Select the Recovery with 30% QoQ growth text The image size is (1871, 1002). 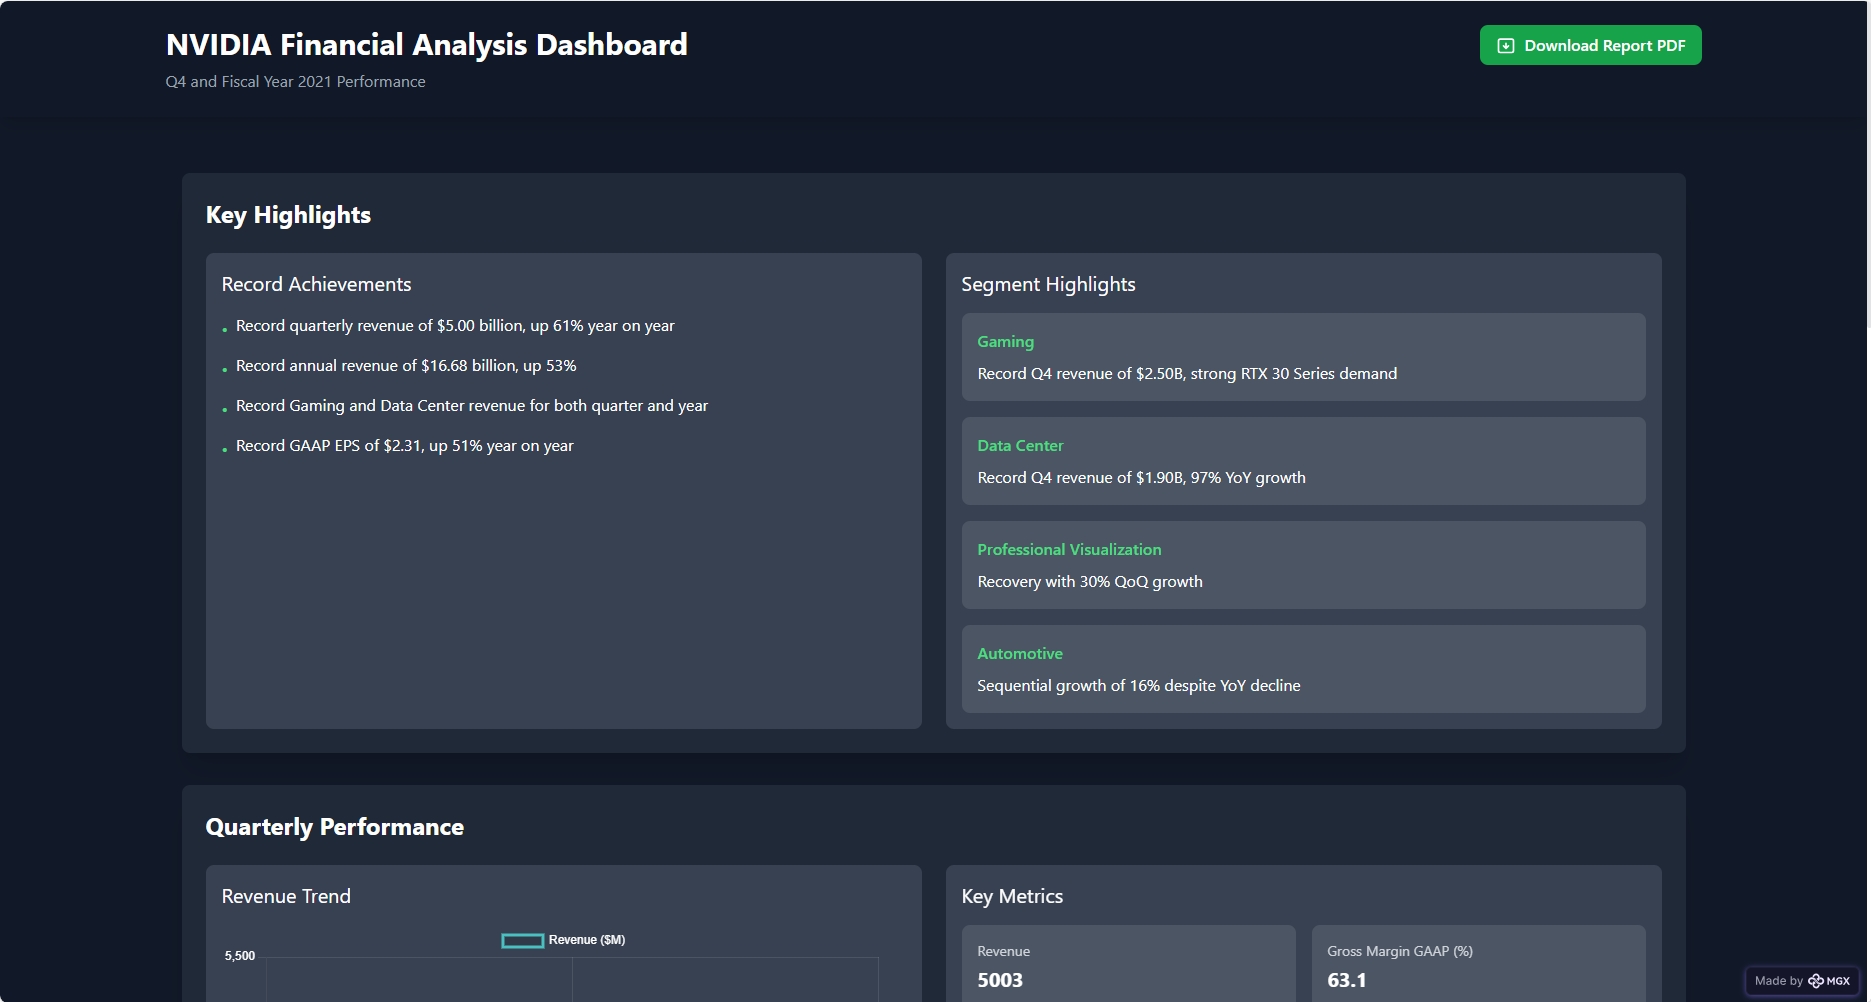coord(1090,582)
